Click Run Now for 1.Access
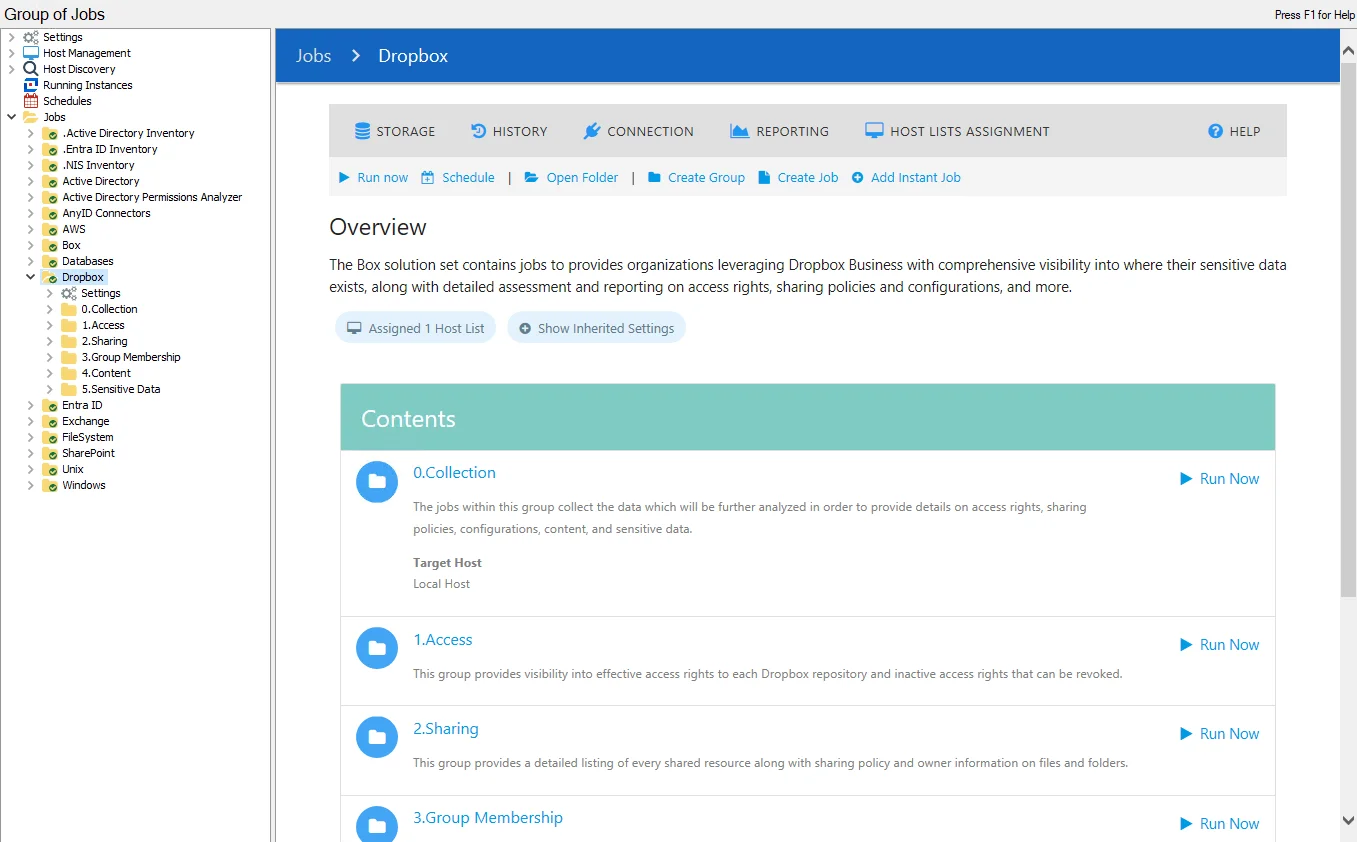The height and width of the screenshot is (842, 1357). 1219,645
